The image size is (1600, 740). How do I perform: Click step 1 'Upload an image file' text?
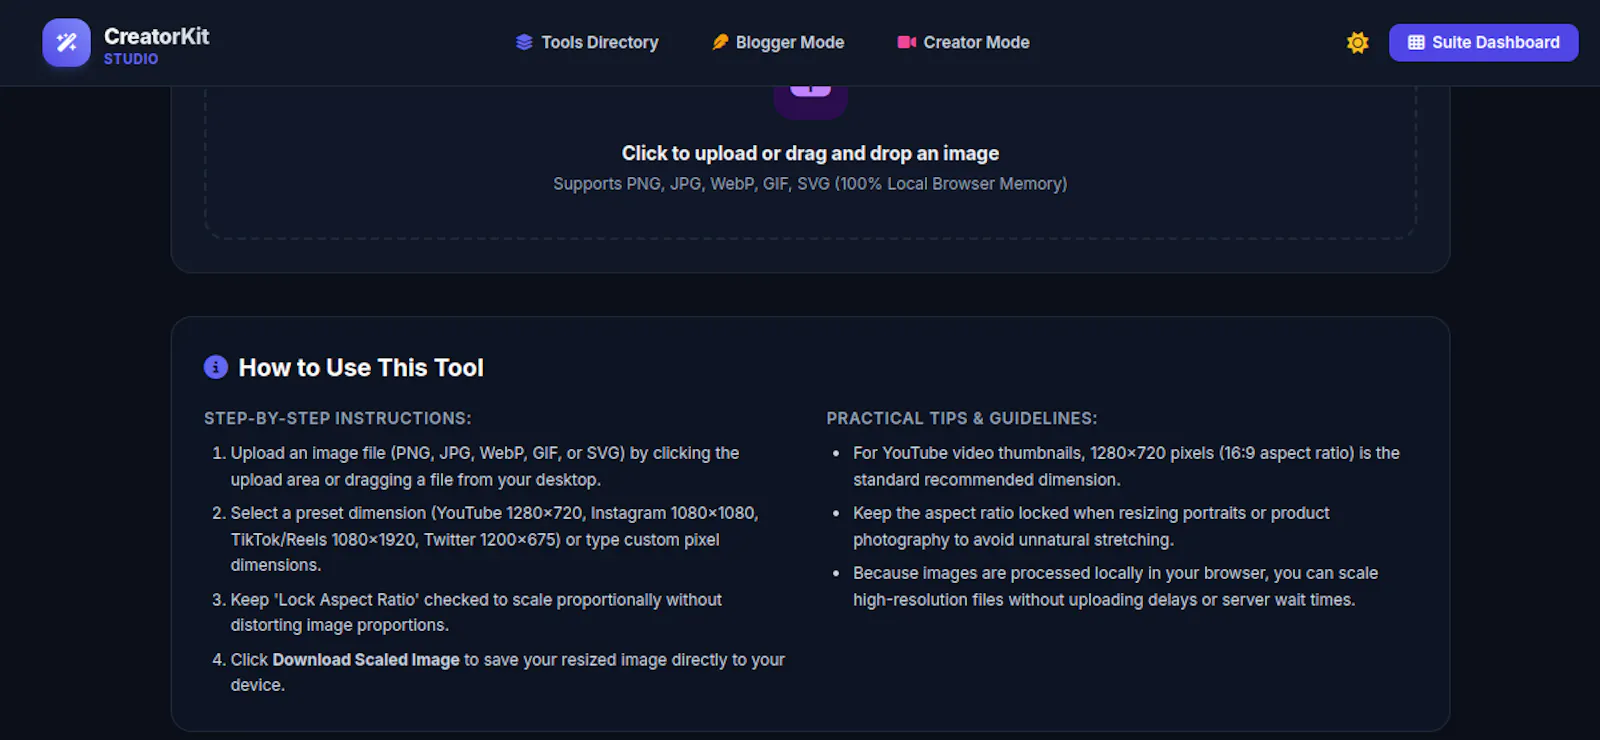pyautogui.click(x=485, y=466)
